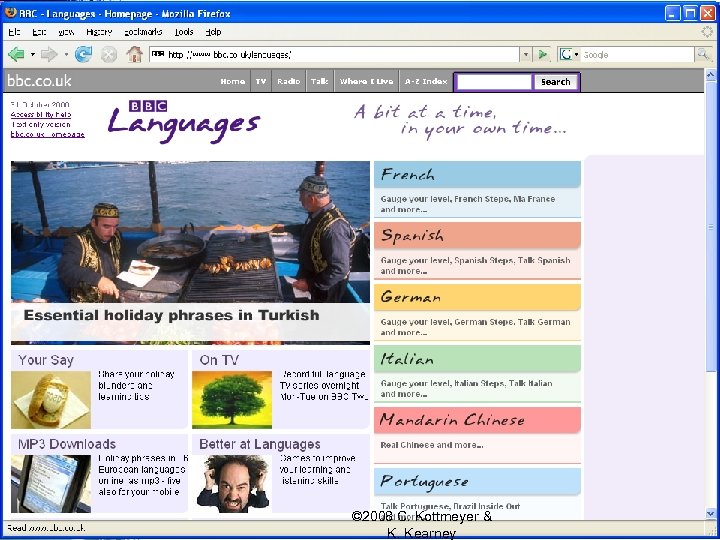The width and height of the screenshot is (720, 540).
Task: Click the search magnifier icon in Google box
Action: [703, 54]
